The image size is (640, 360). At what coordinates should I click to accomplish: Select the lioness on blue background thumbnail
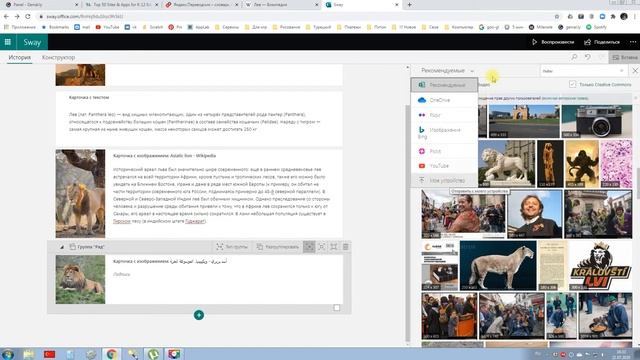(x=498, y=265)
